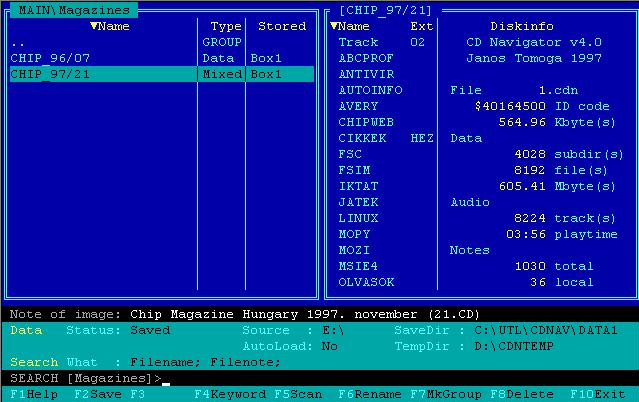The height and width of the screenshot is (402, 639).
Task: Select the MSIE4 directory
Action: click(358, 266)
